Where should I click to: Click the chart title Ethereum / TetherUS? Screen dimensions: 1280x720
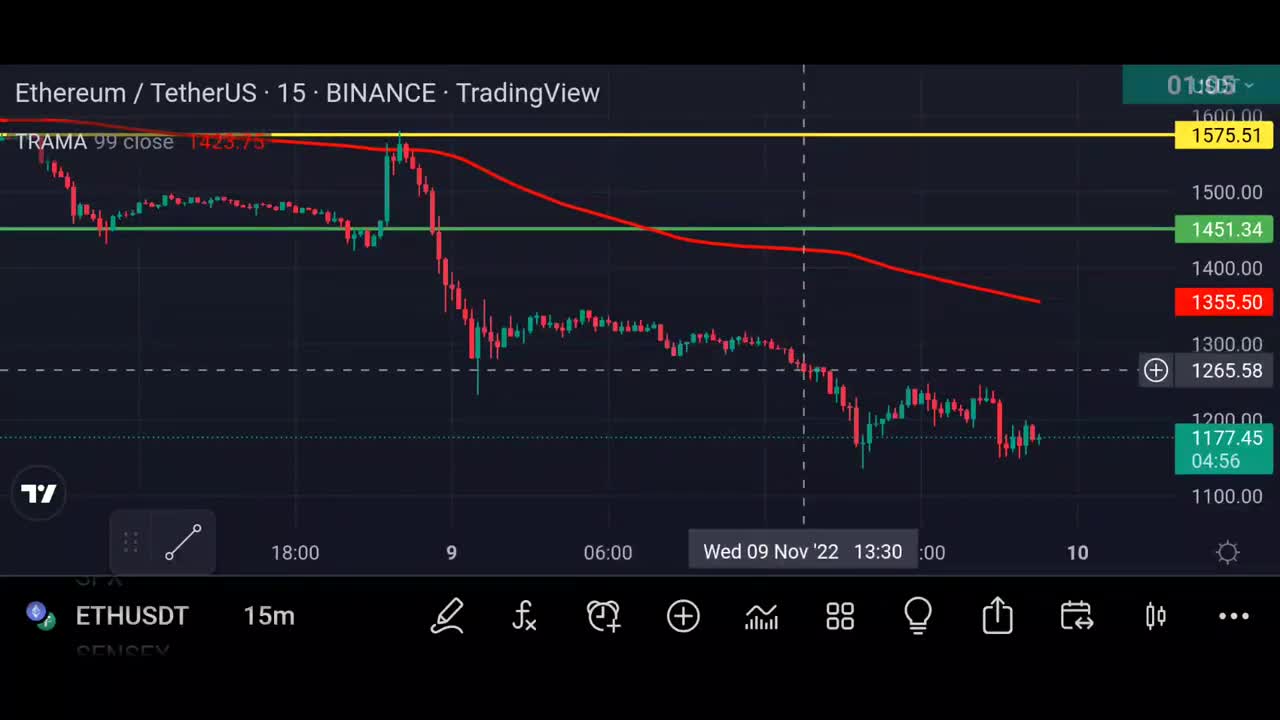136,93
